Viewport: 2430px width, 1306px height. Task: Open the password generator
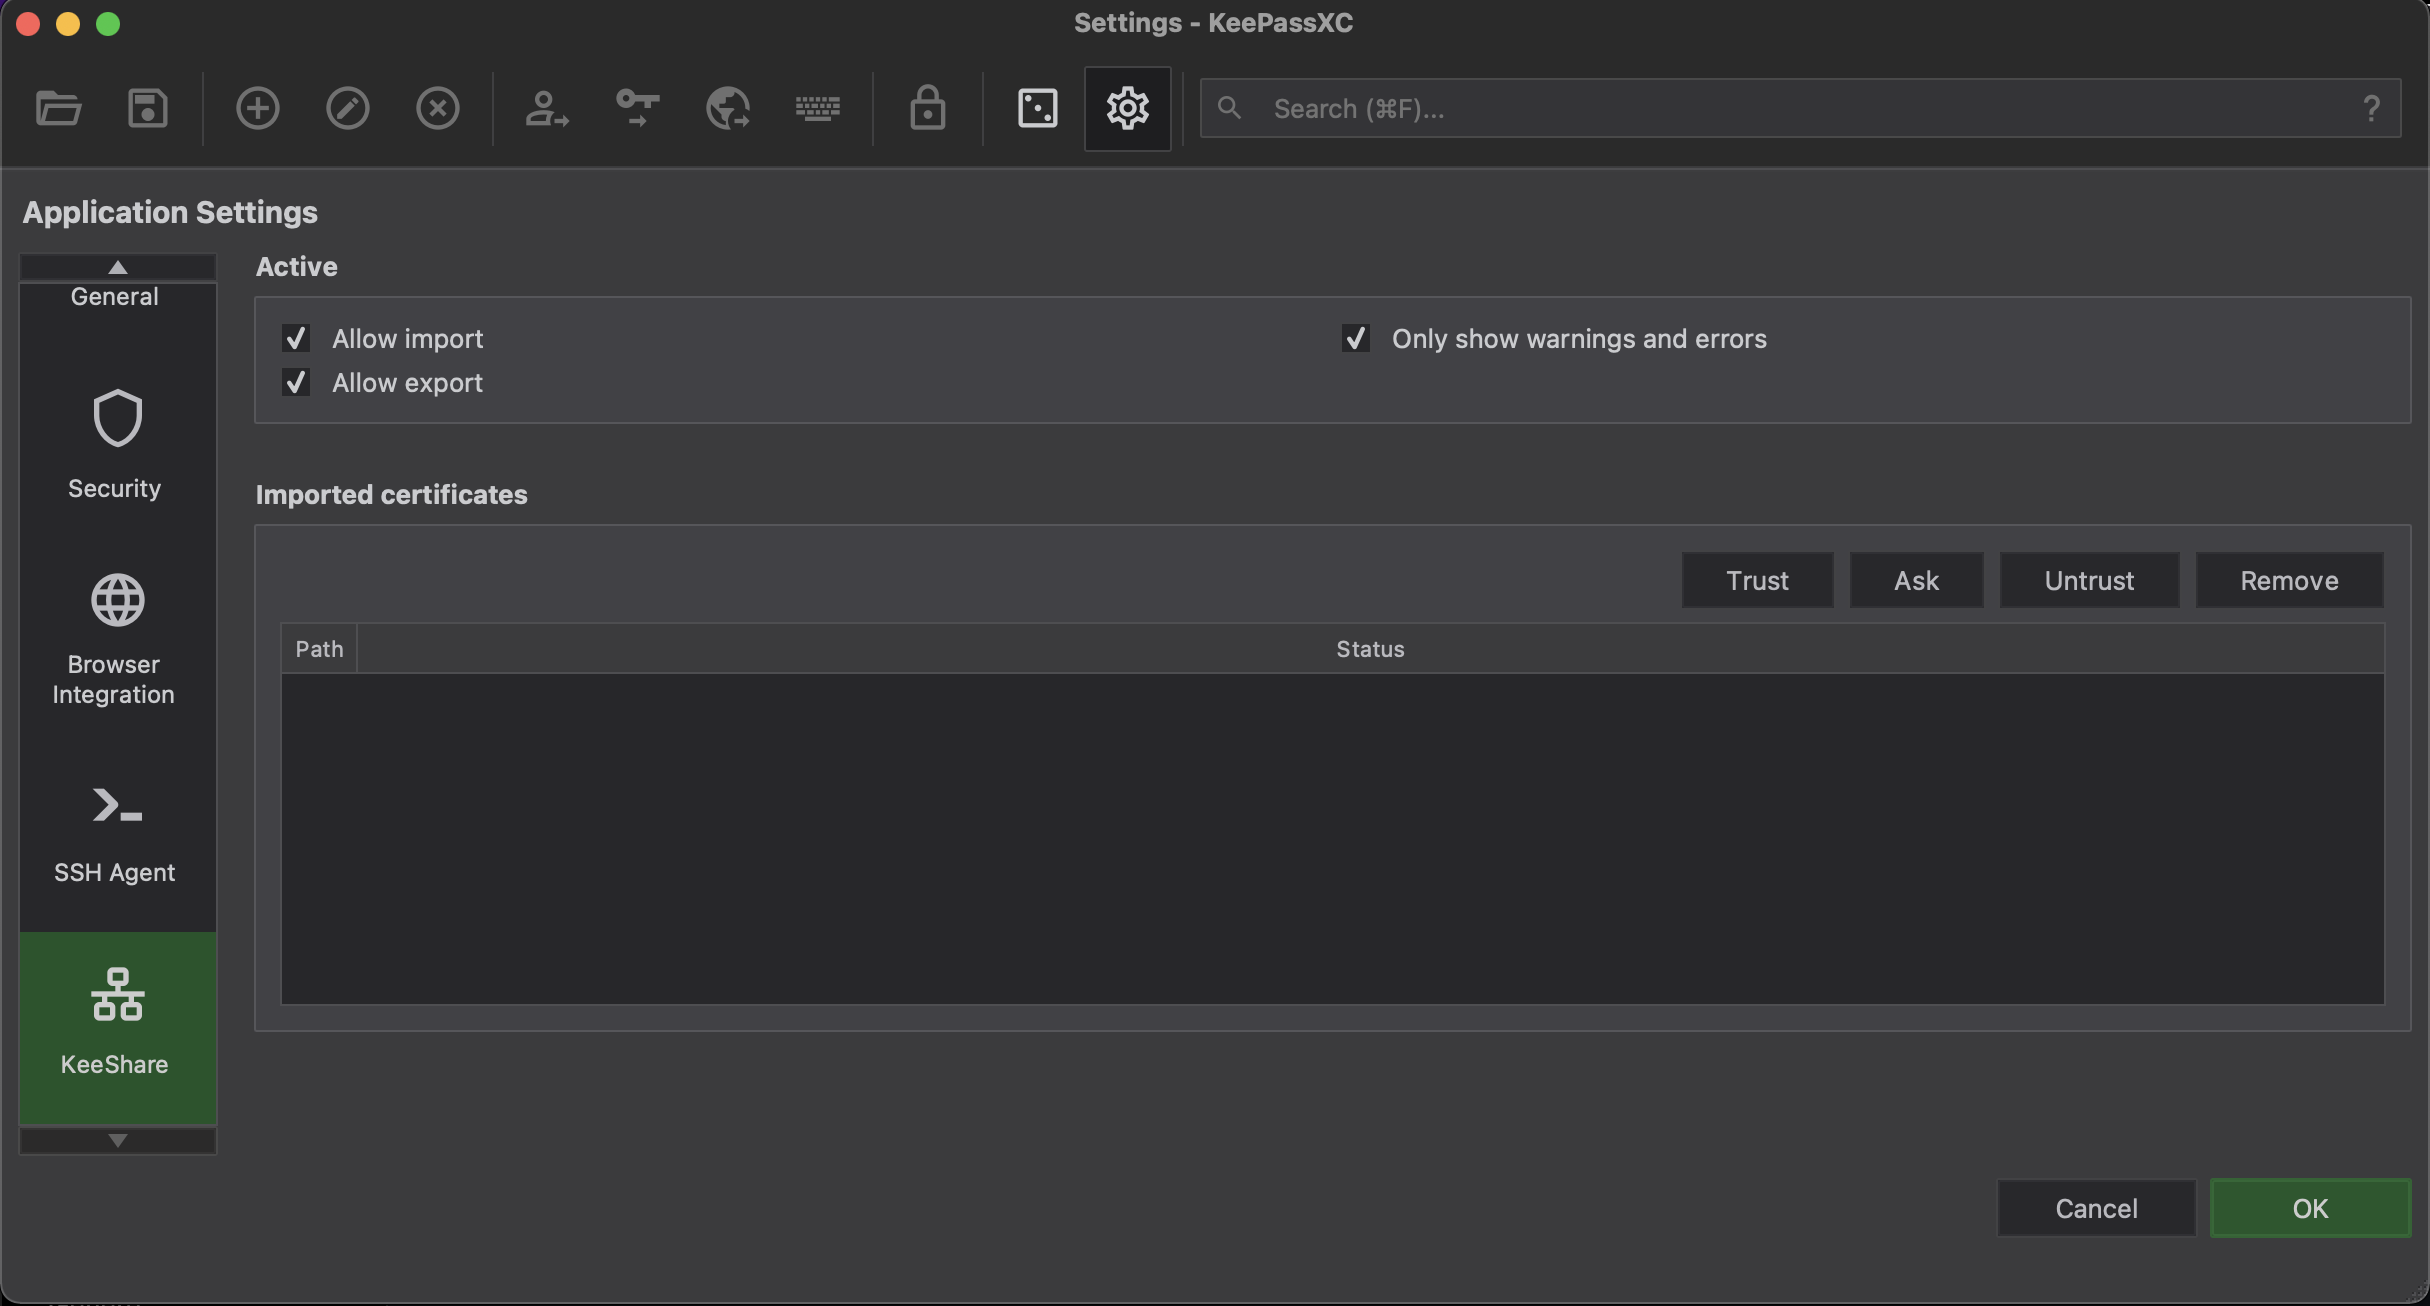1037,108
